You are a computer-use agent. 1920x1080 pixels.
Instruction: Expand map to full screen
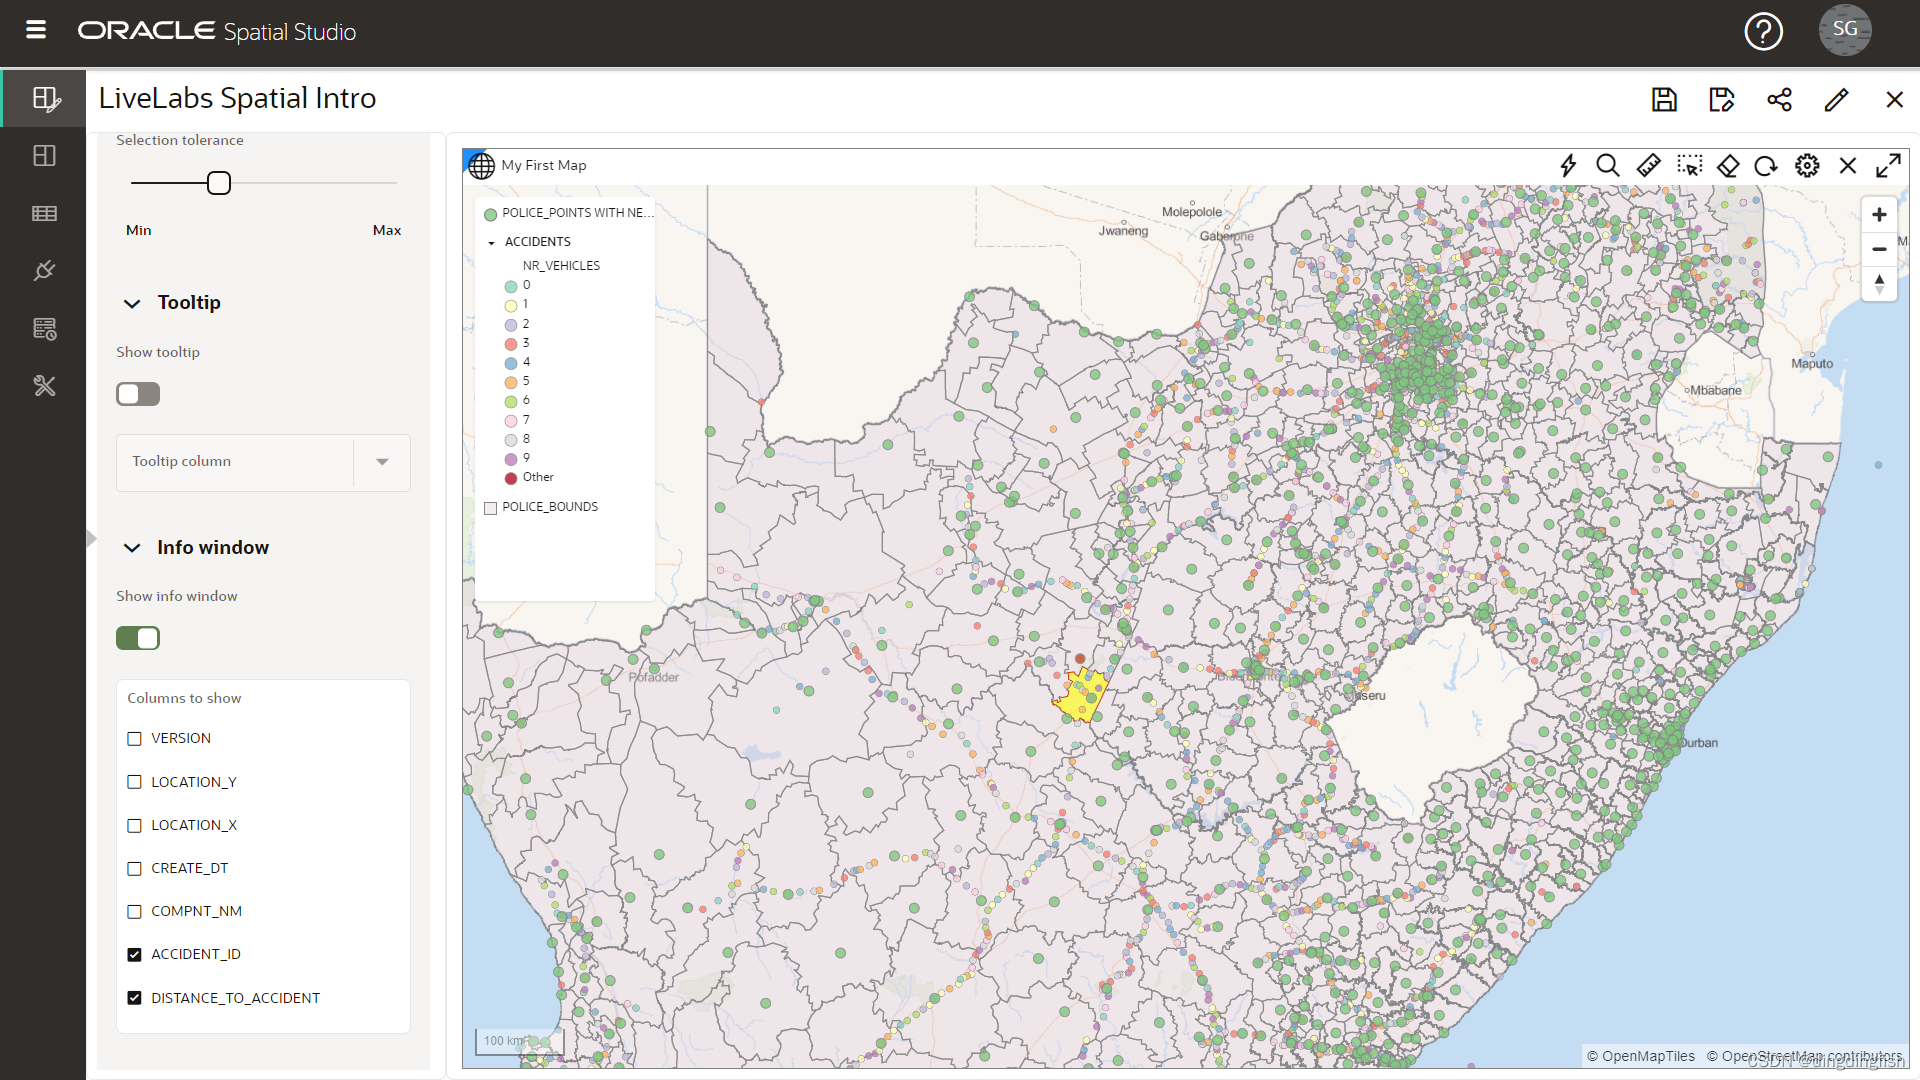pyautogui.click(x=1888, y=165)
